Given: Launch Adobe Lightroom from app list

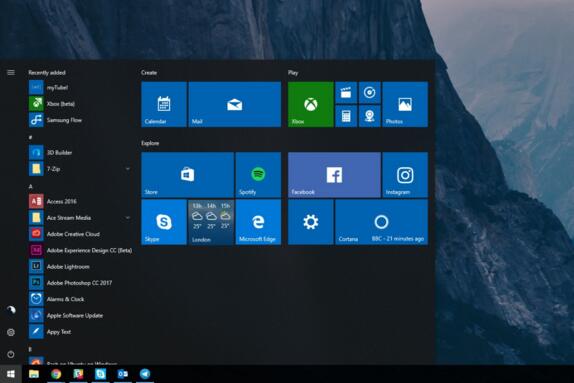Looking at the screenshot, I should 81,267.
